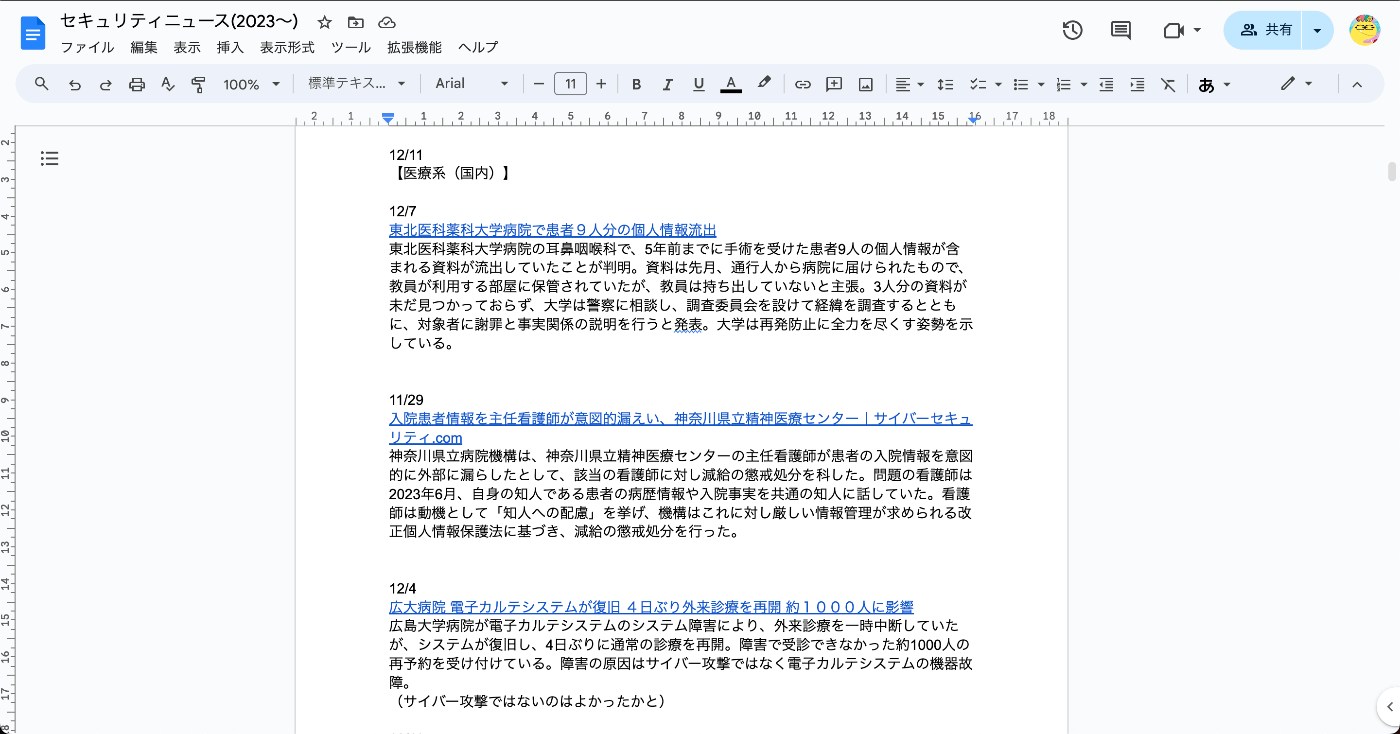The height and width of the screenshot is (734, 1400).
Task: Expand numbered list options arrow
Action: [1084, 84]
